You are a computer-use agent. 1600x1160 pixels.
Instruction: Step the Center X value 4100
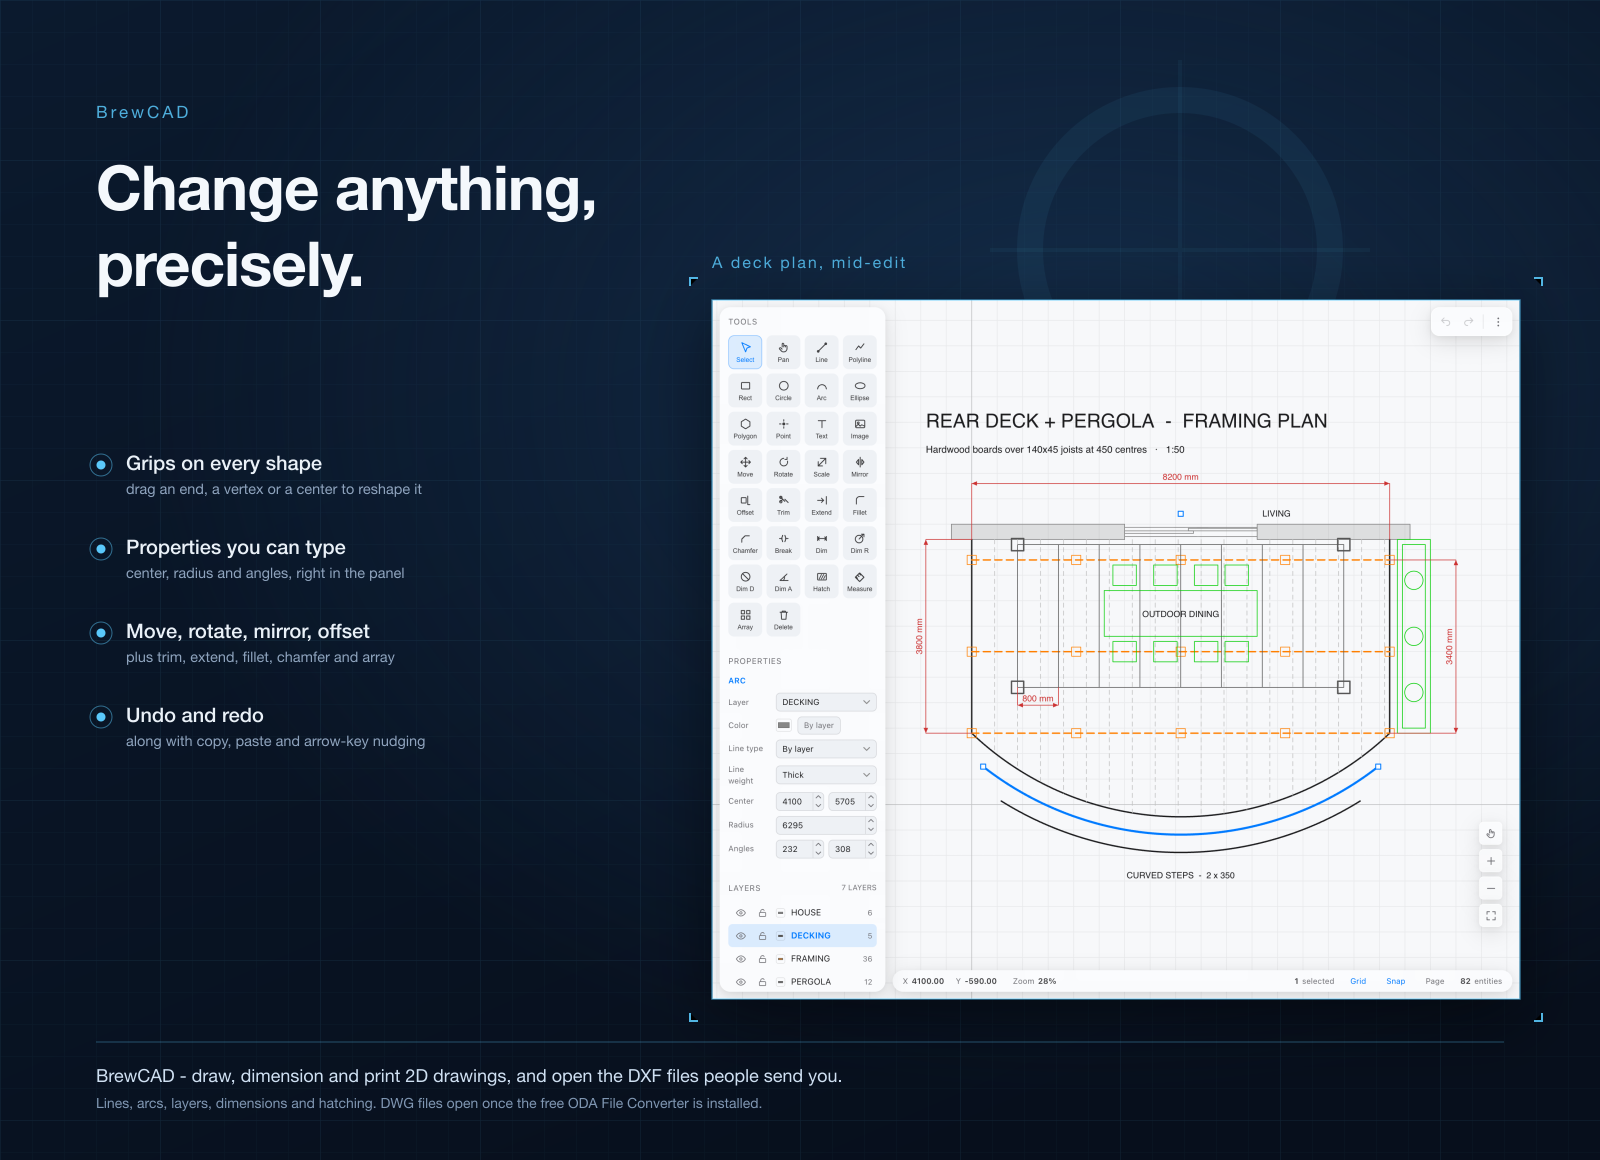point(818,801)
